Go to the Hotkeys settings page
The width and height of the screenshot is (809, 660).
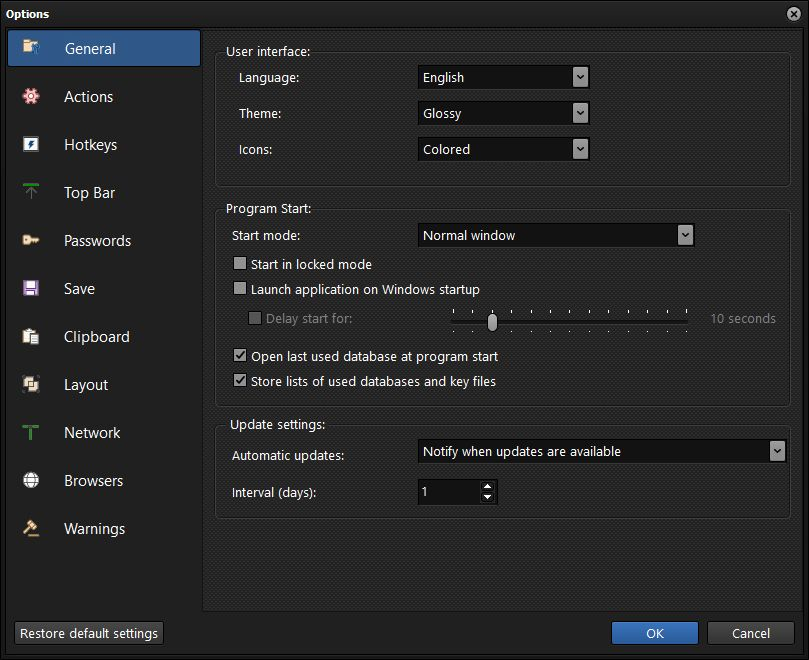coord(104,144)
